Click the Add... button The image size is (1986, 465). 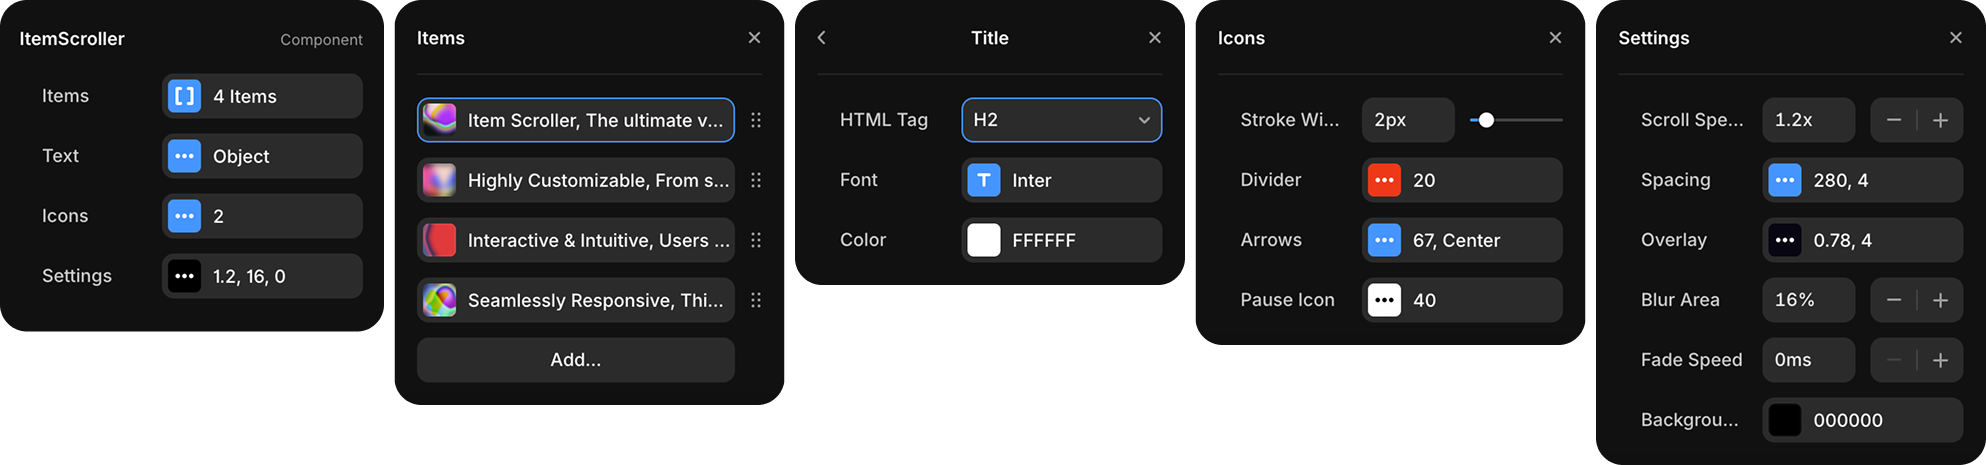pyautogui.click(x=576, y=360)
